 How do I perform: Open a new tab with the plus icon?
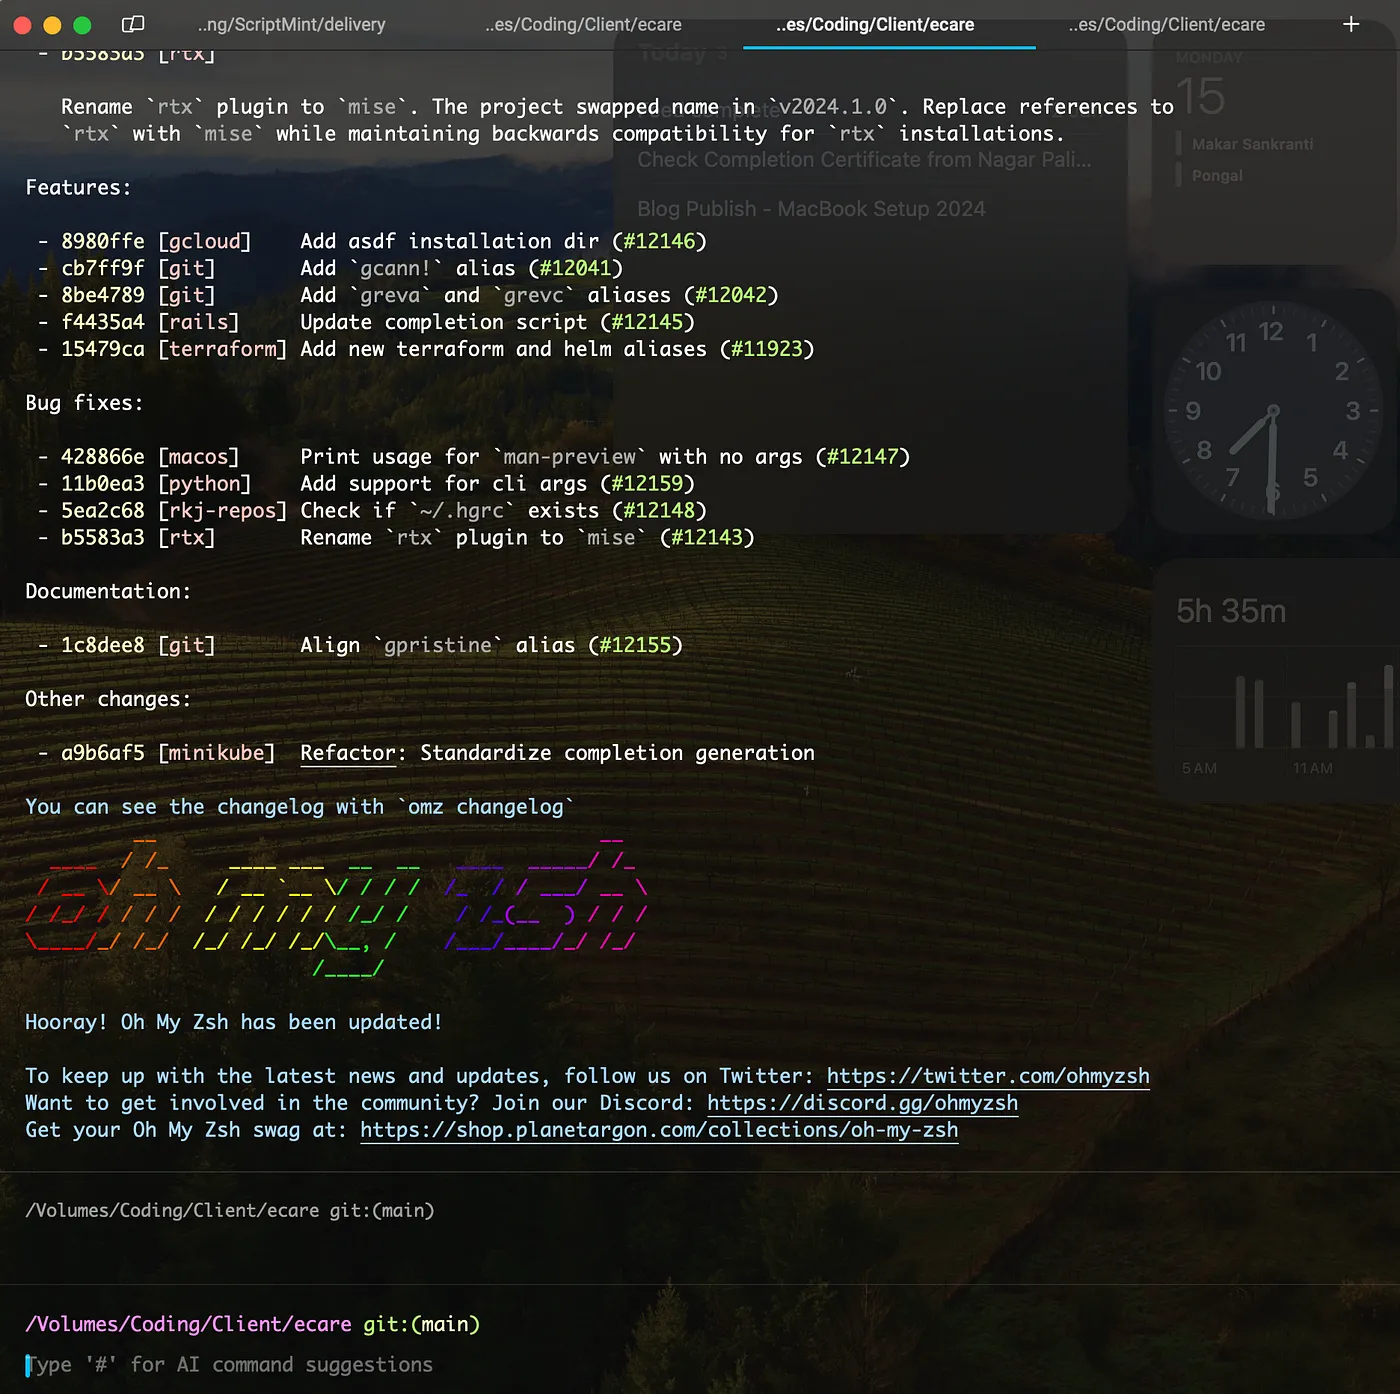tap(1351, 24)
